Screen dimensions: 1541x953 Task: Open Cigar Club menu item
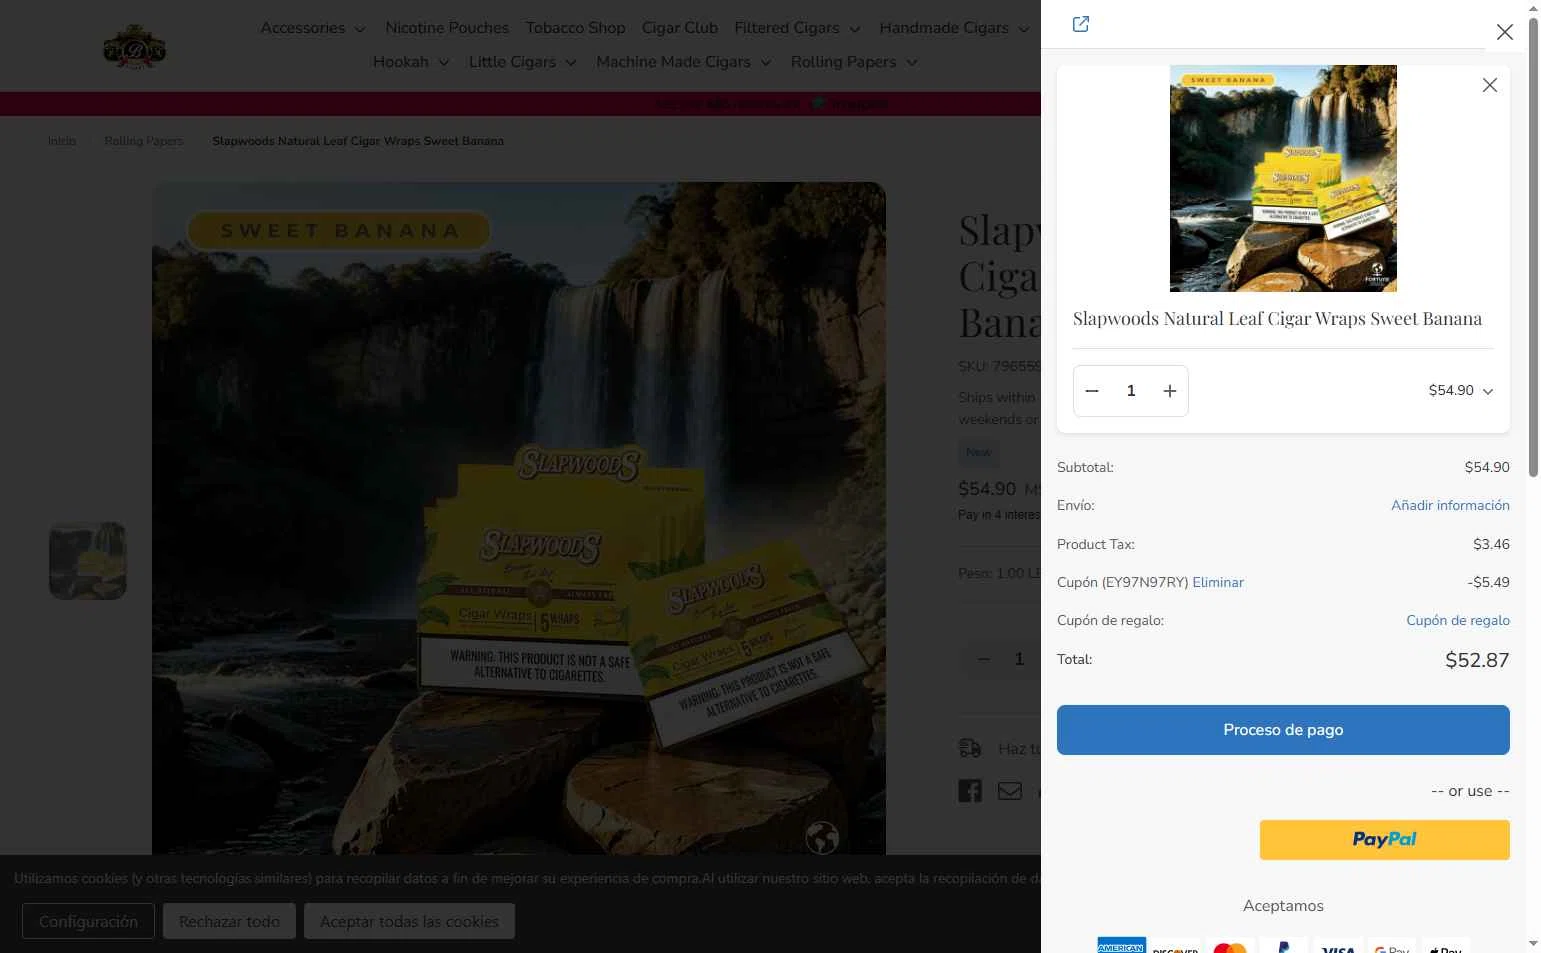[680, 28]
